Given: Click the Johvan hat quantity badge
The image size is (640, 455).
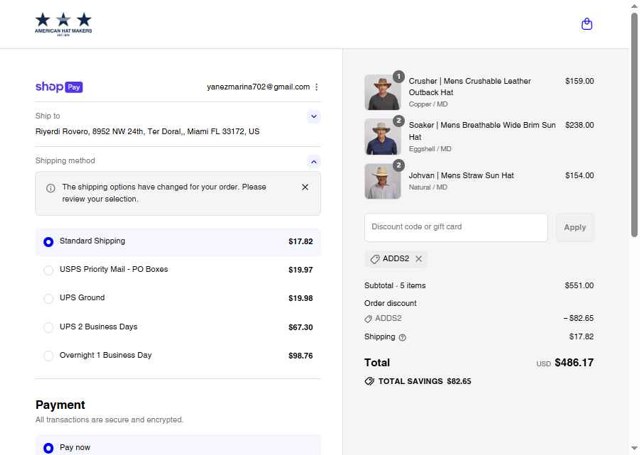Looking at the screenshot, I should pyautogui.click(x=398, y=165).
